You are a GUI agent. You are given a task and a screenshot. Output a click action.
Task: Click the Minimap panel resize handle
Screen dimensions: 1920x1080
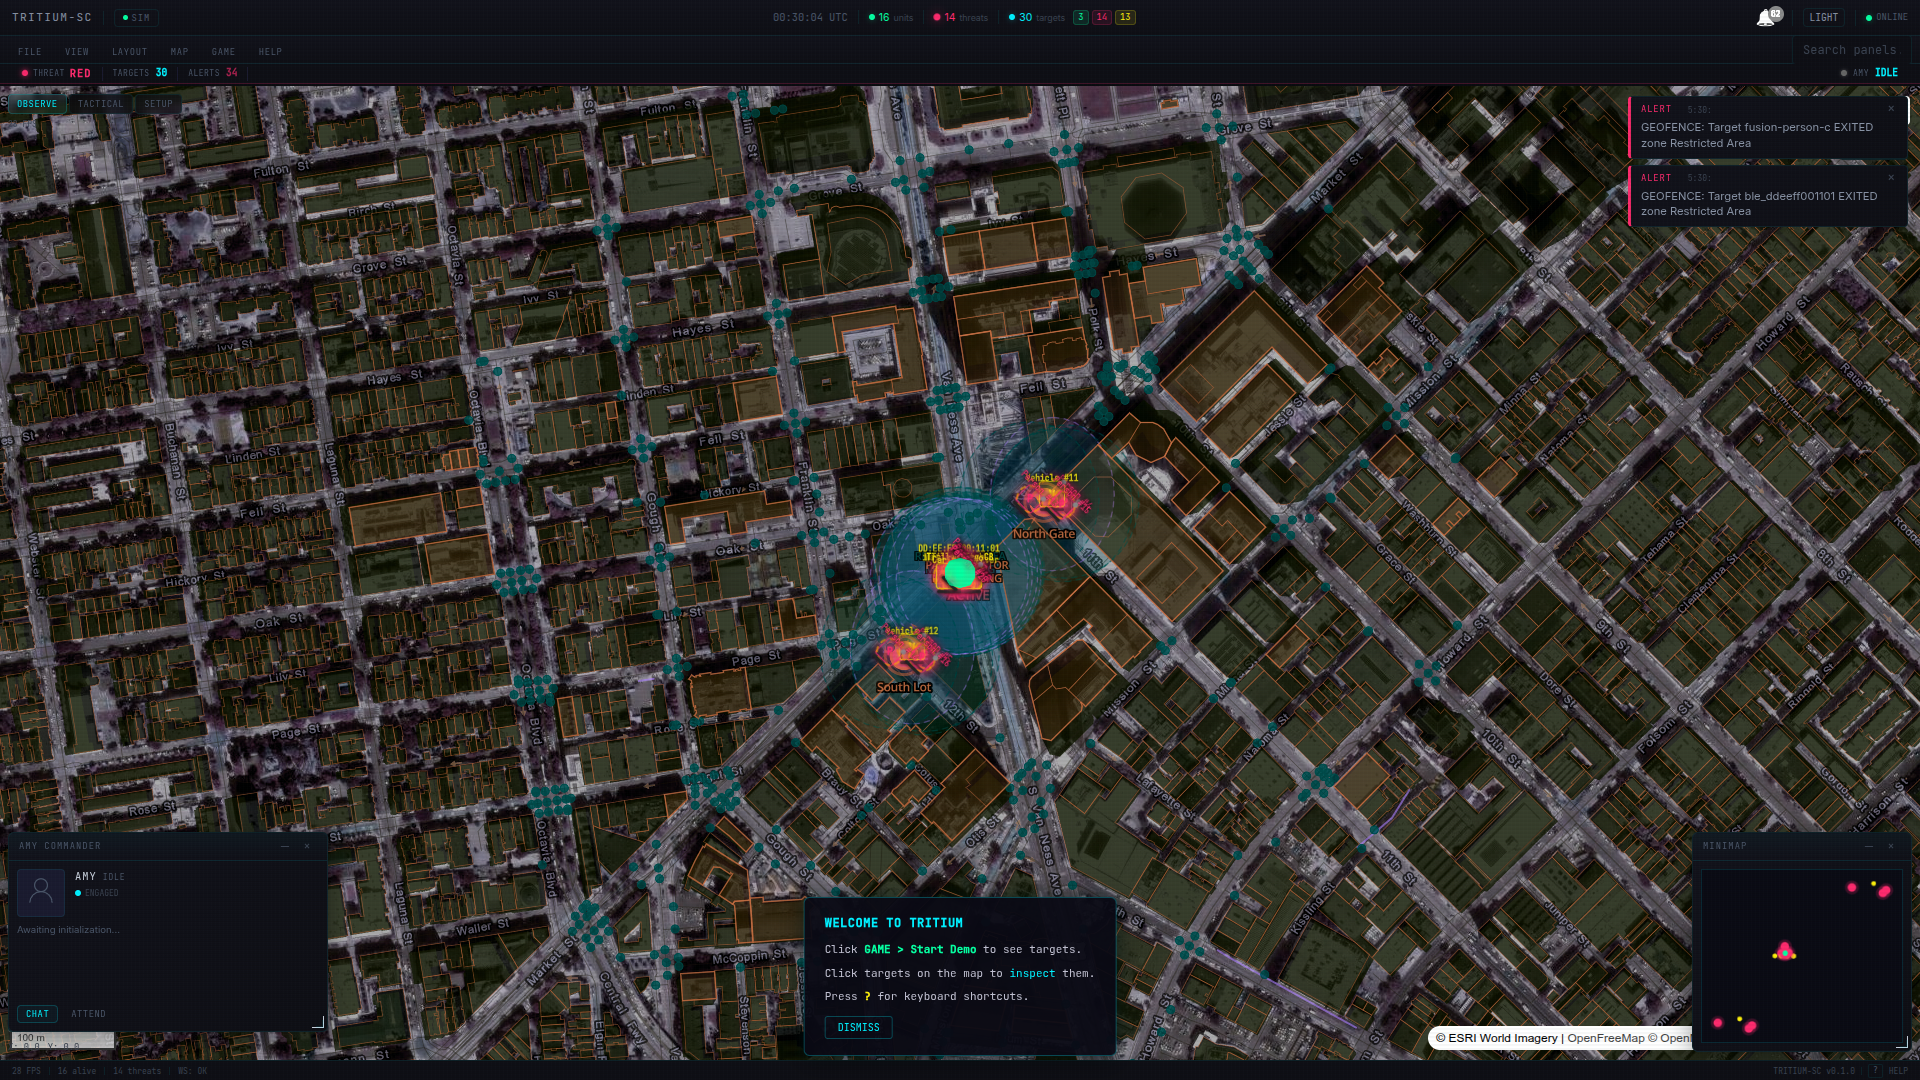click(x=1901, y=1041)
